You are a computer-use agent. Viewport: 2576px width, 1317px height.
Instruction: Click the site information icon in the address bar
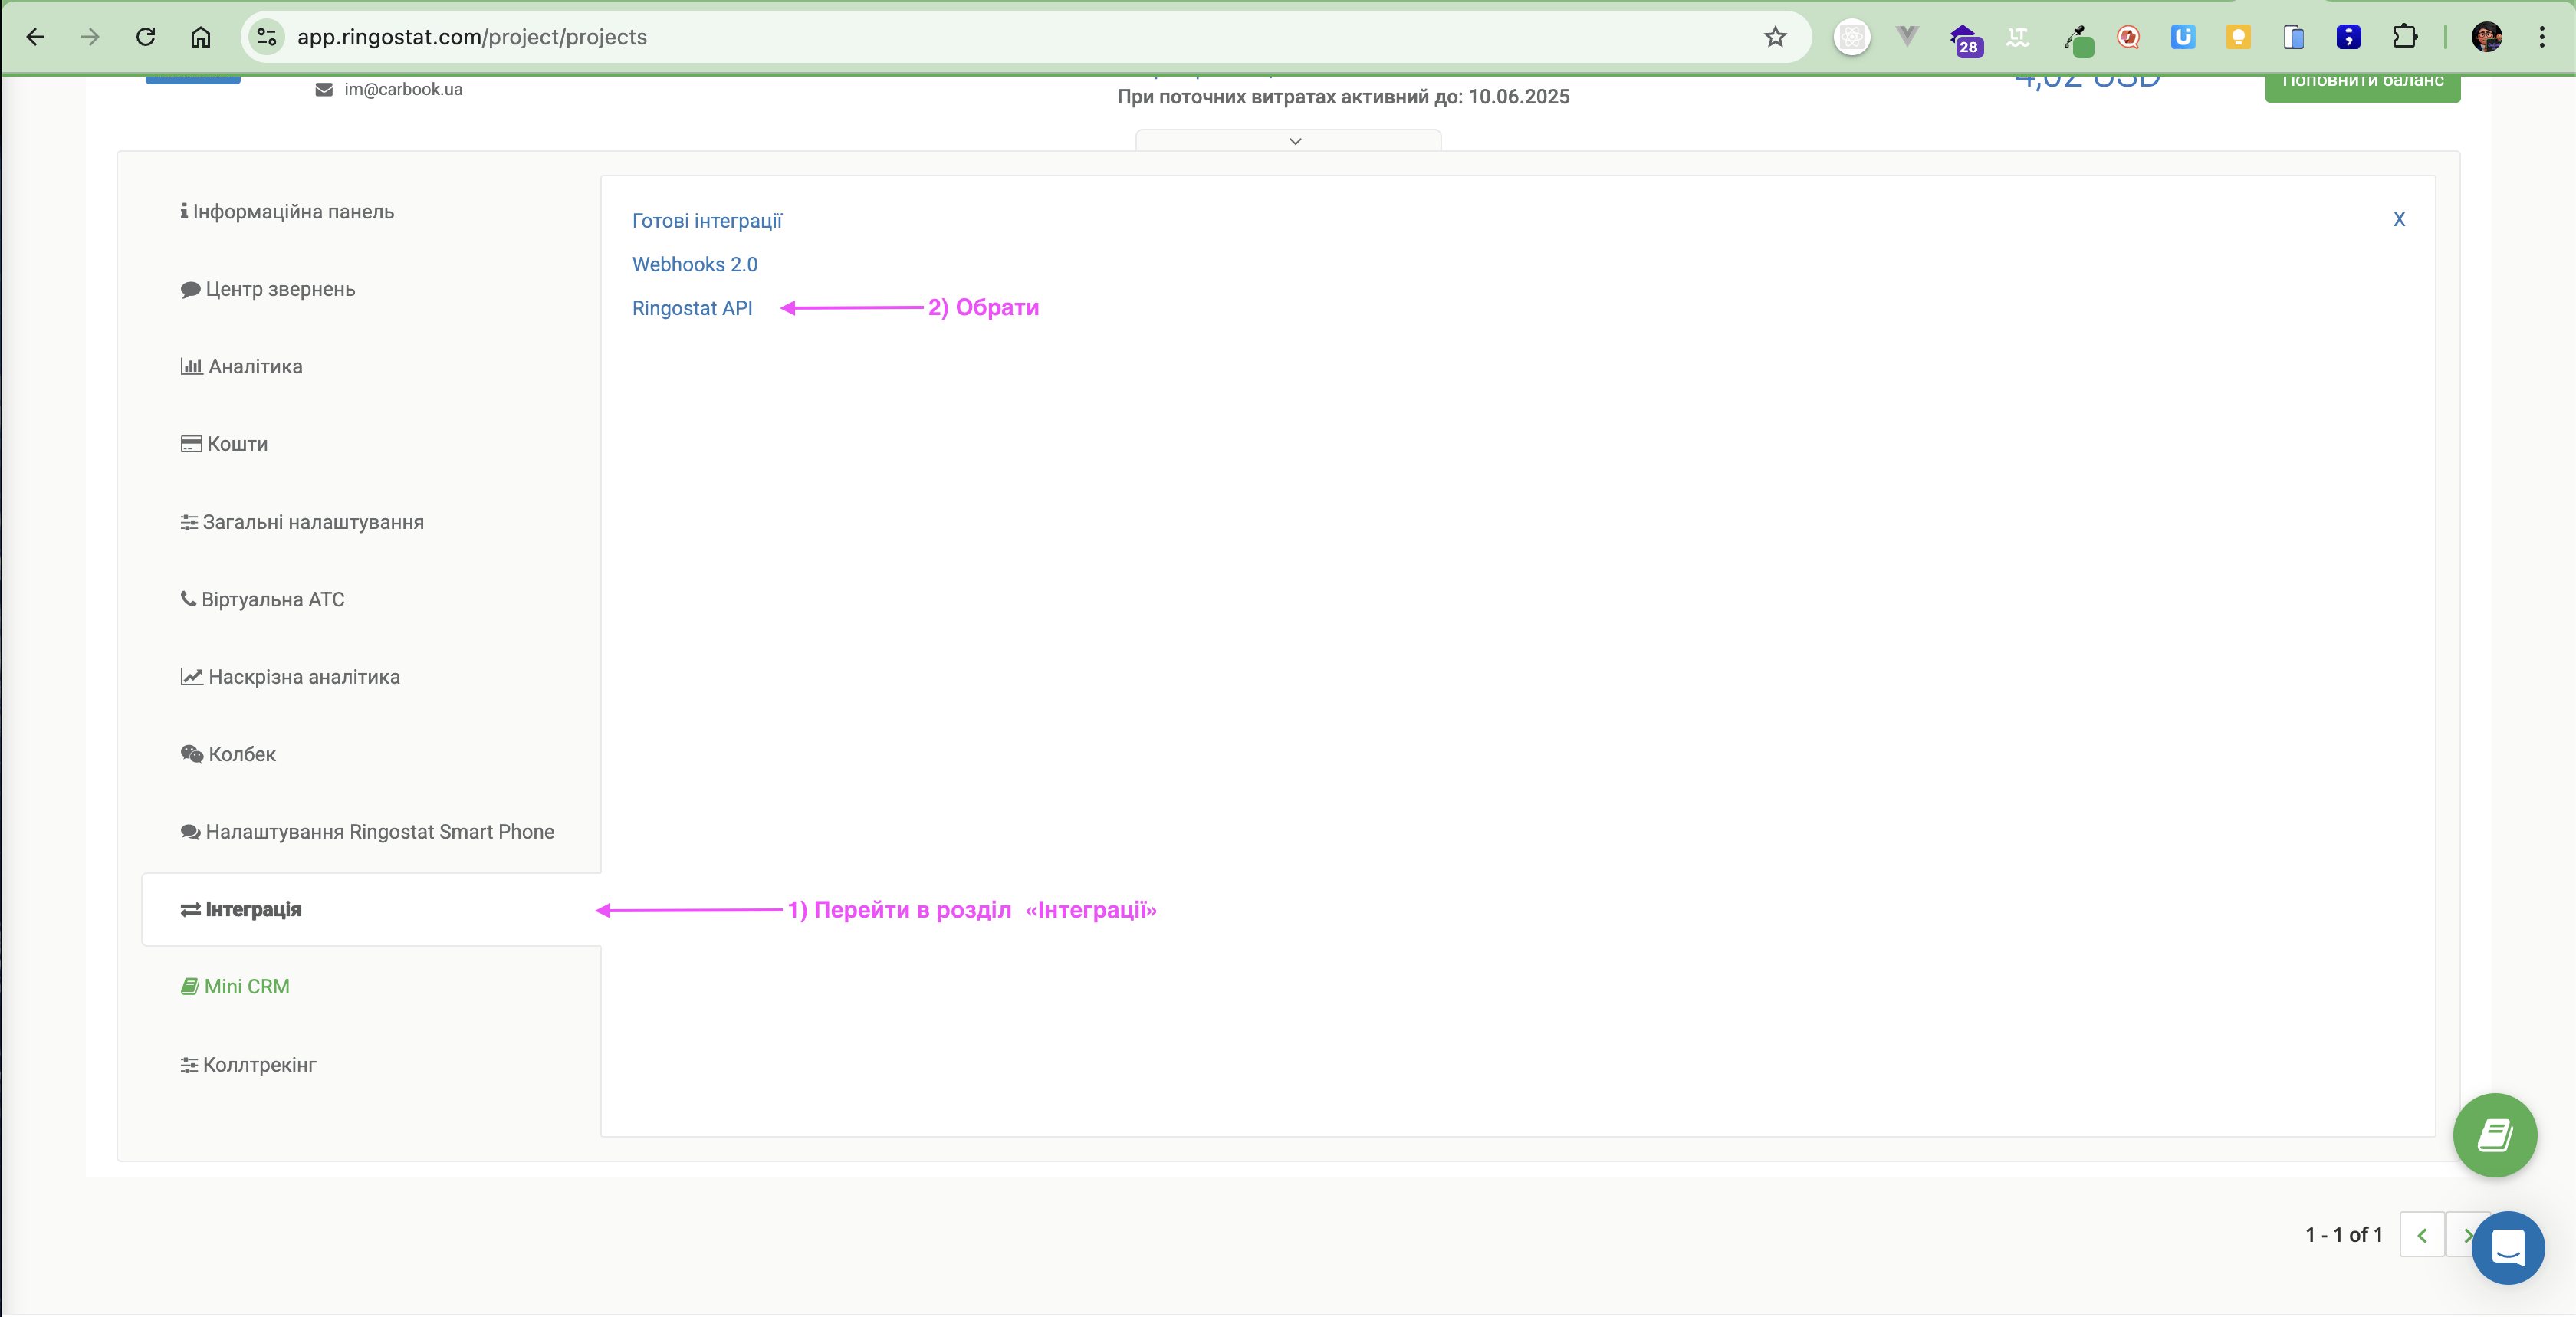pos(266,37)
